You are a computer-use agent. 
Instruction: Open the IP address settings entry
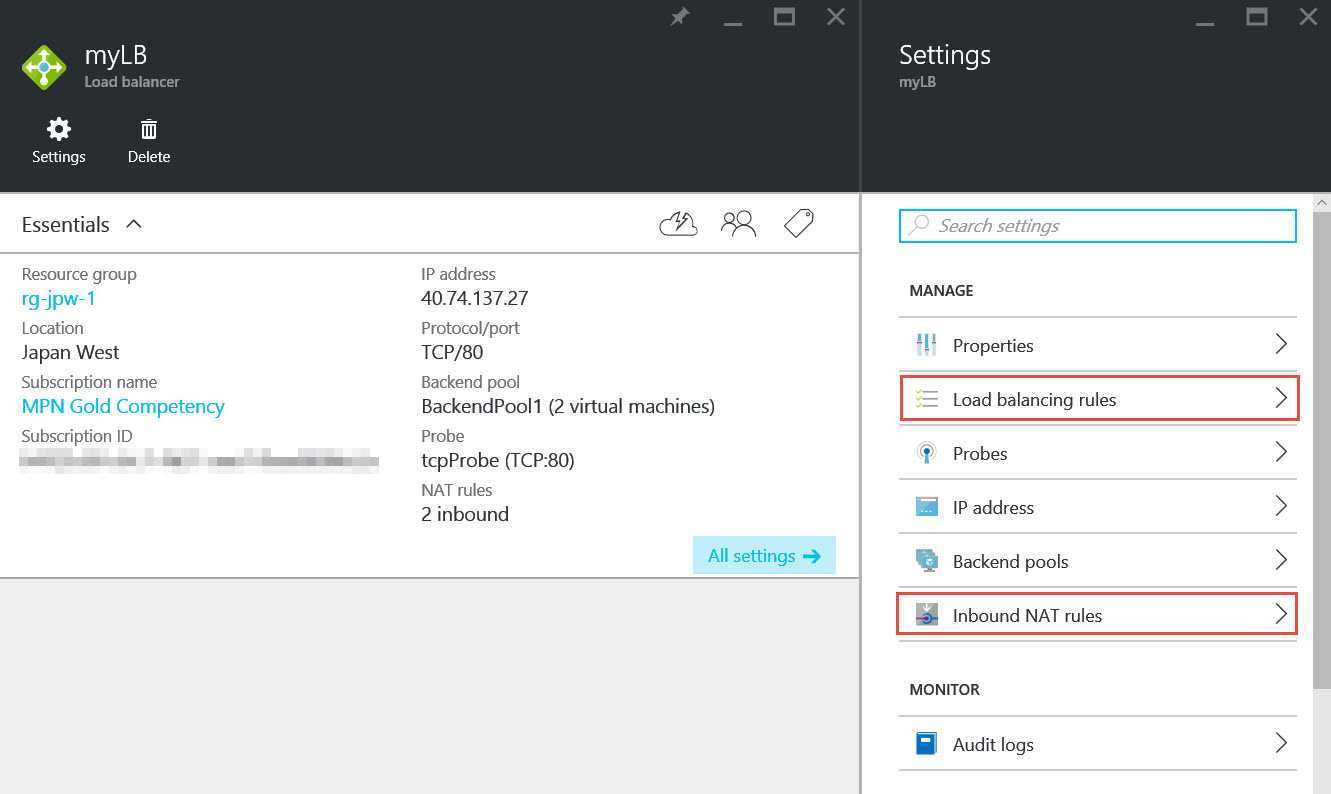point(1098,507)
